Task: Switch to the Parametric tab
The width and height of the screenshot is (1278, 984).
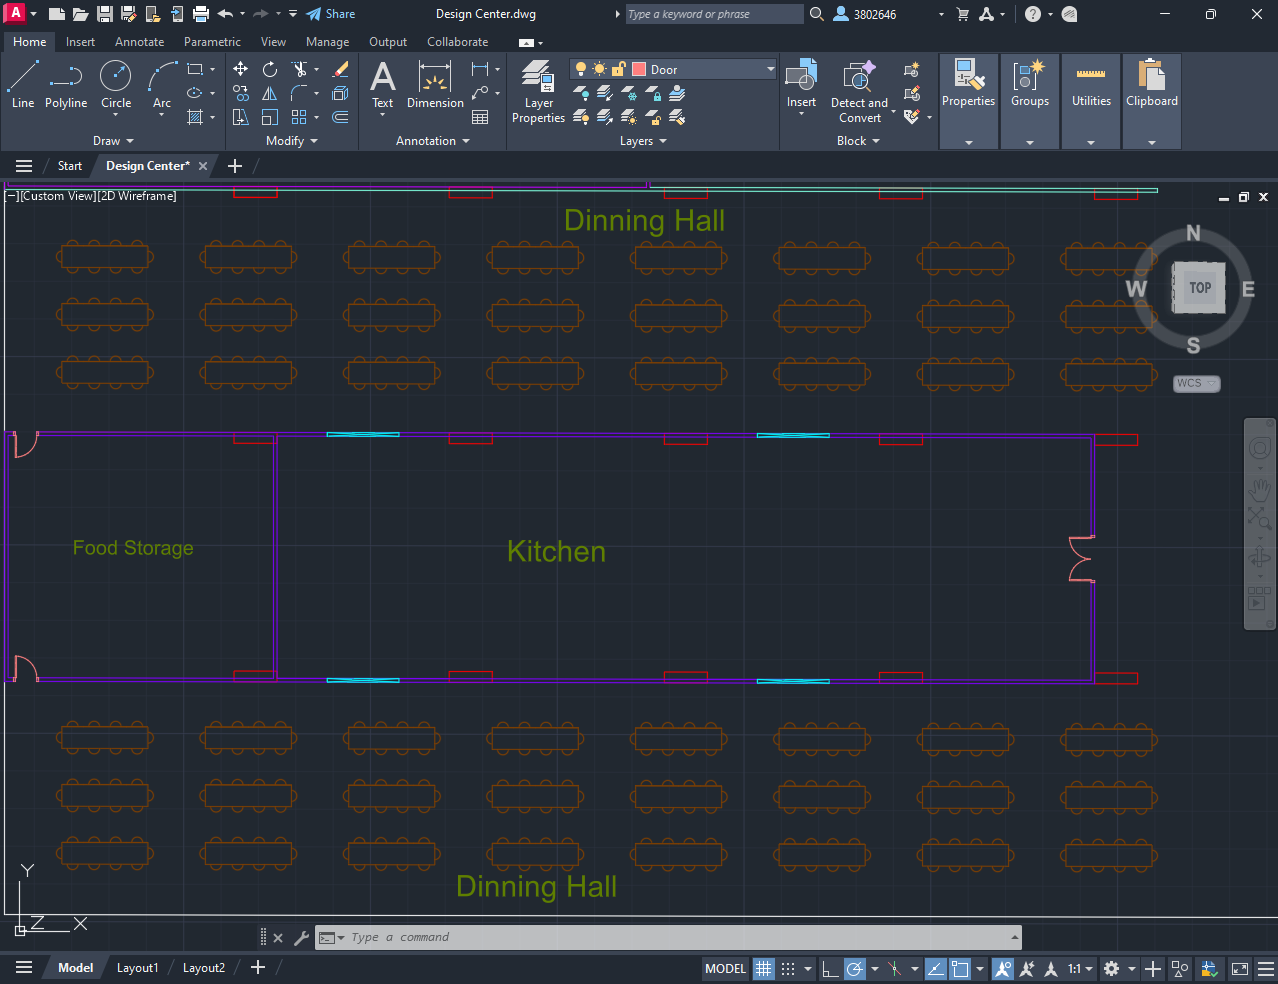Action: tap(212, 42)
